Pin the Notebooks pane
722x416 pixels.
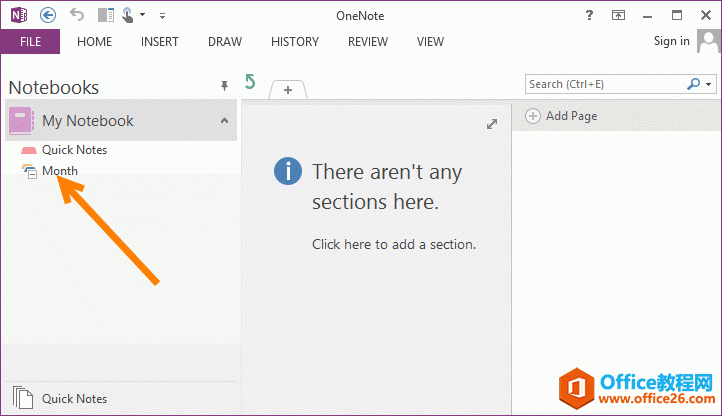tap(224, 86)
